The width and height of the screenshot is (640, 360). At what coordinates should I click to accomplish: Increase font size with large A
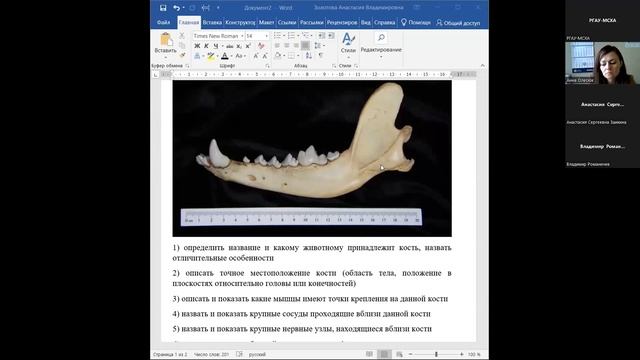point(256,56)
